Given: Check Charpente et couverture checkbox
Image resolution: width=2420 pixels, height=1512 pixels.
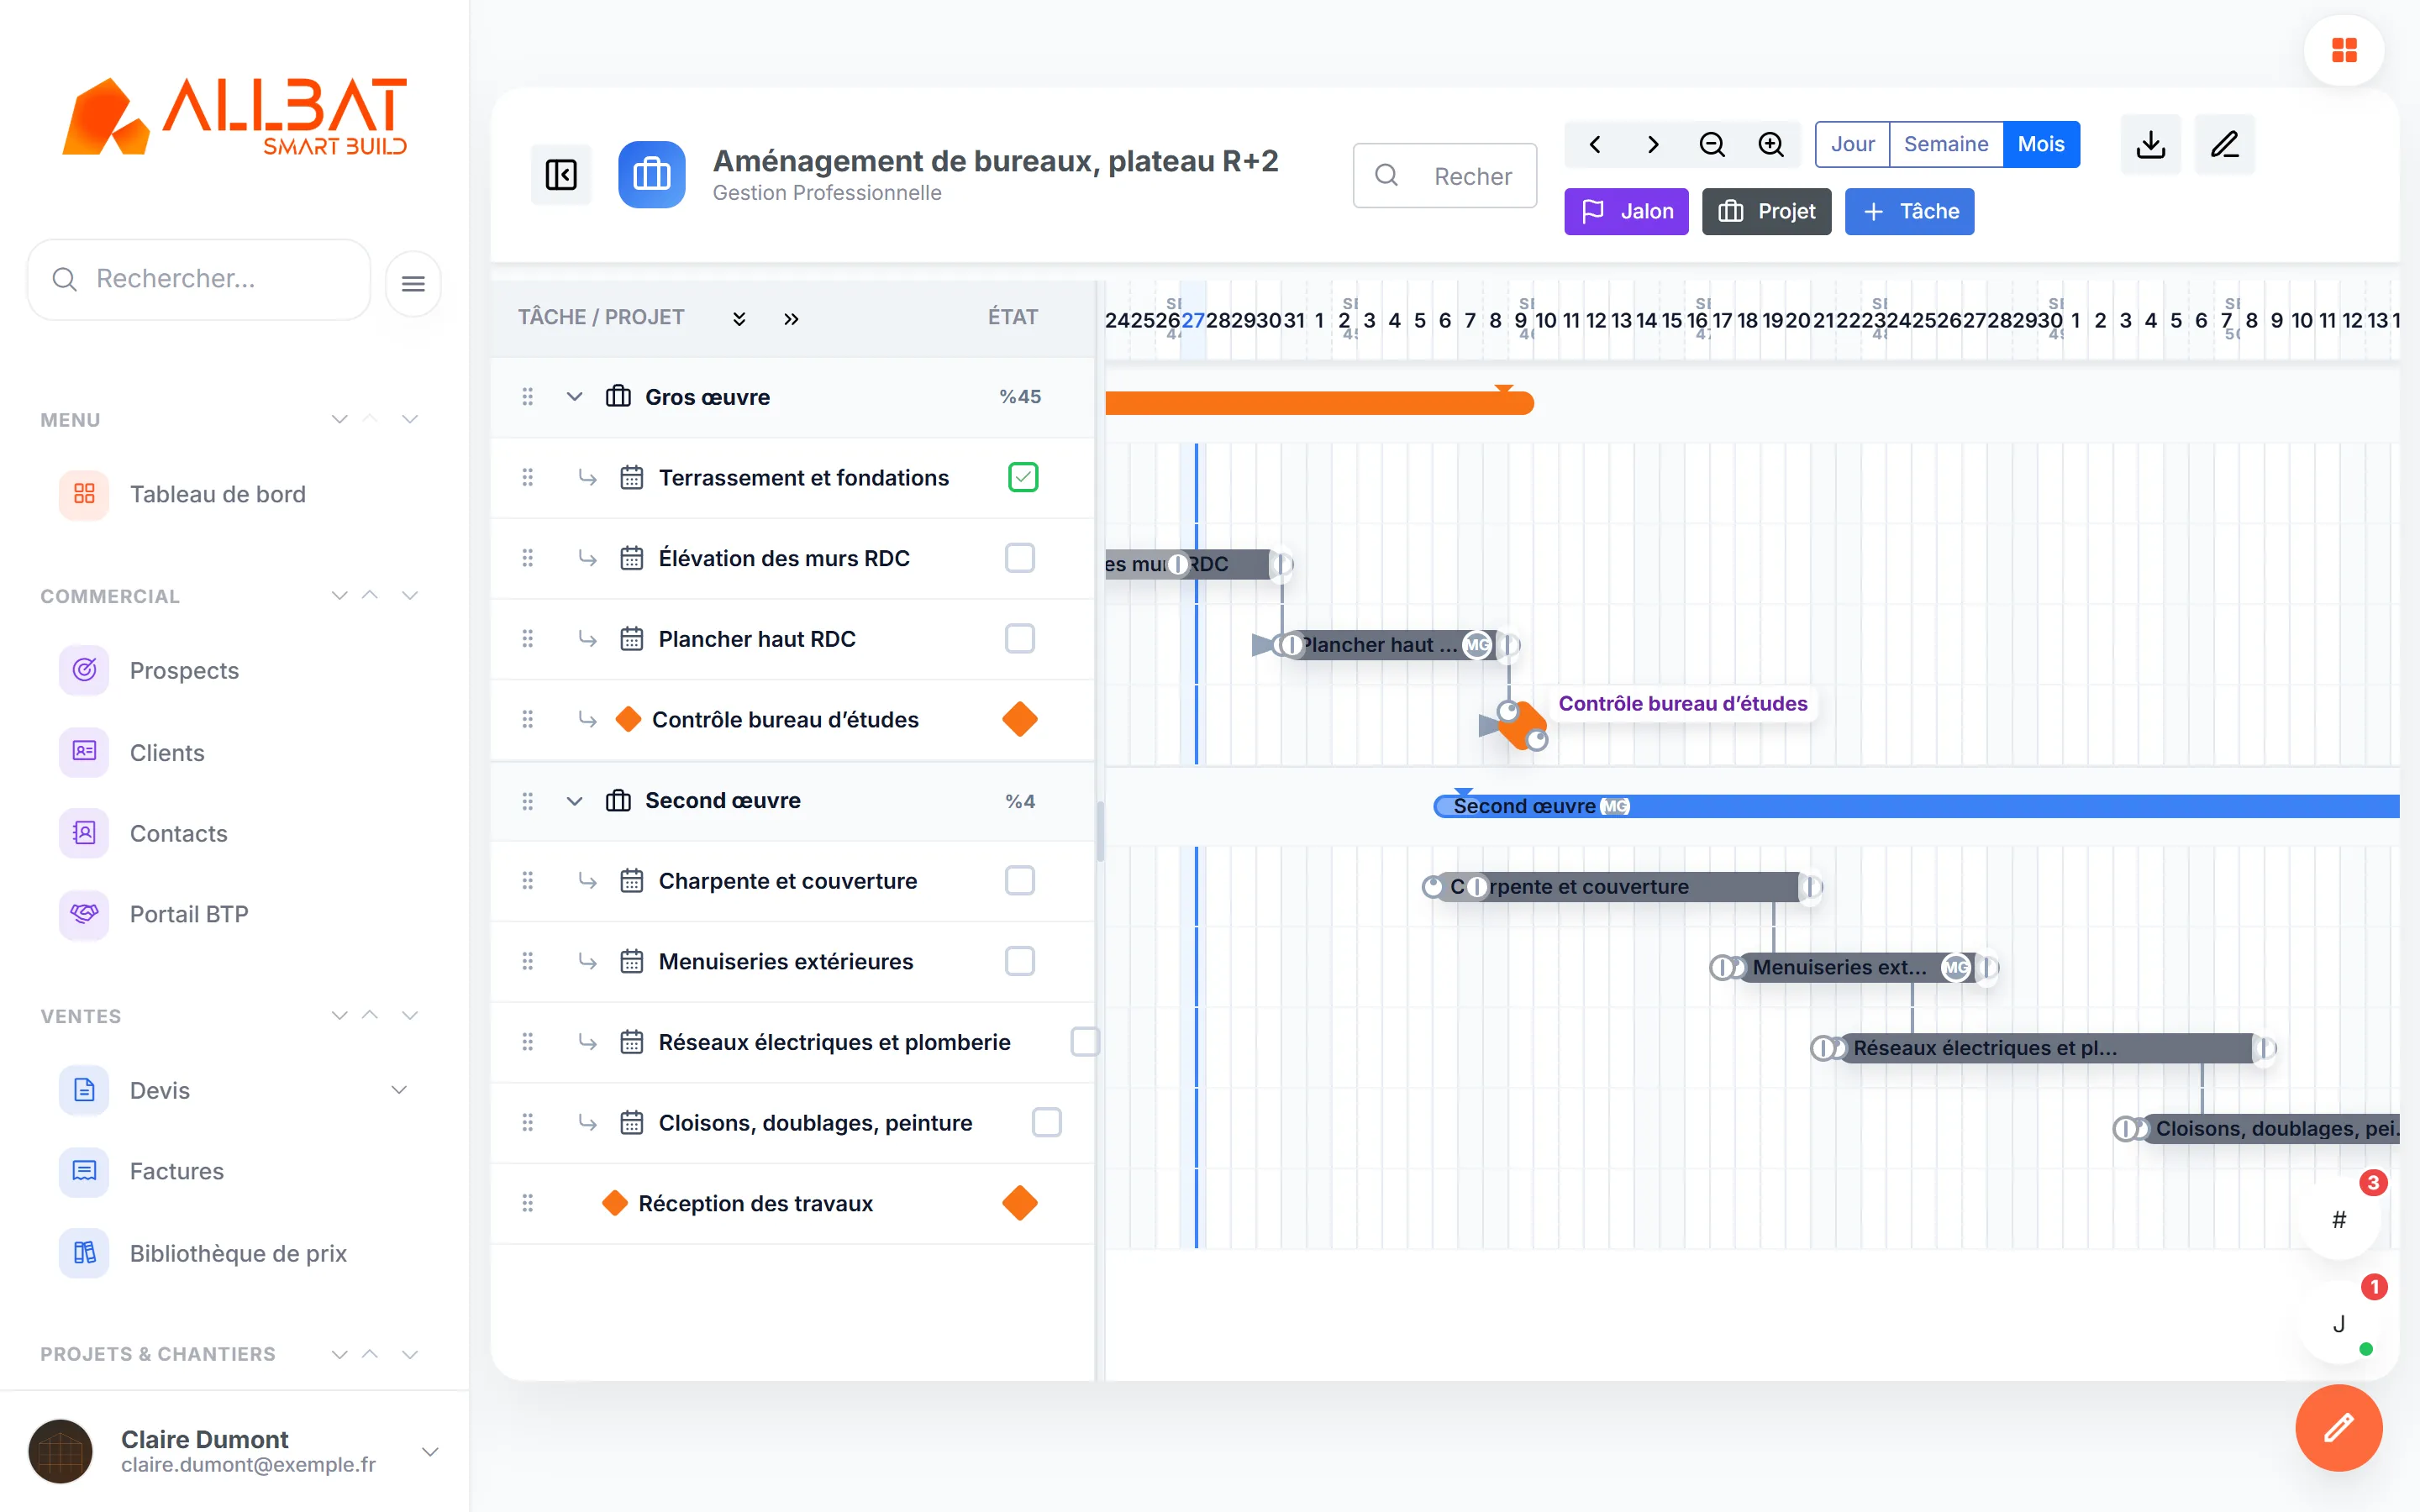Looking at the screenshot, I should point(1020,880).
